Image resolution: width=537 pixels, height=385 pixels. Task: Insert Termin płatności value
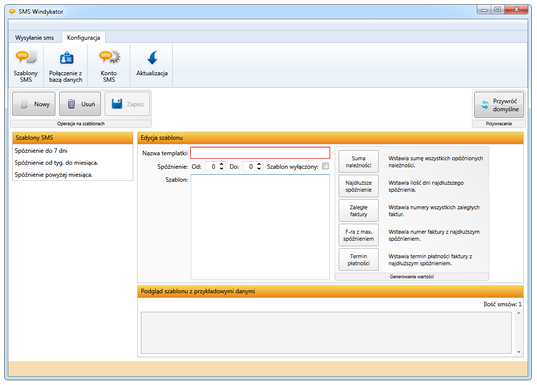pos(359,260)
